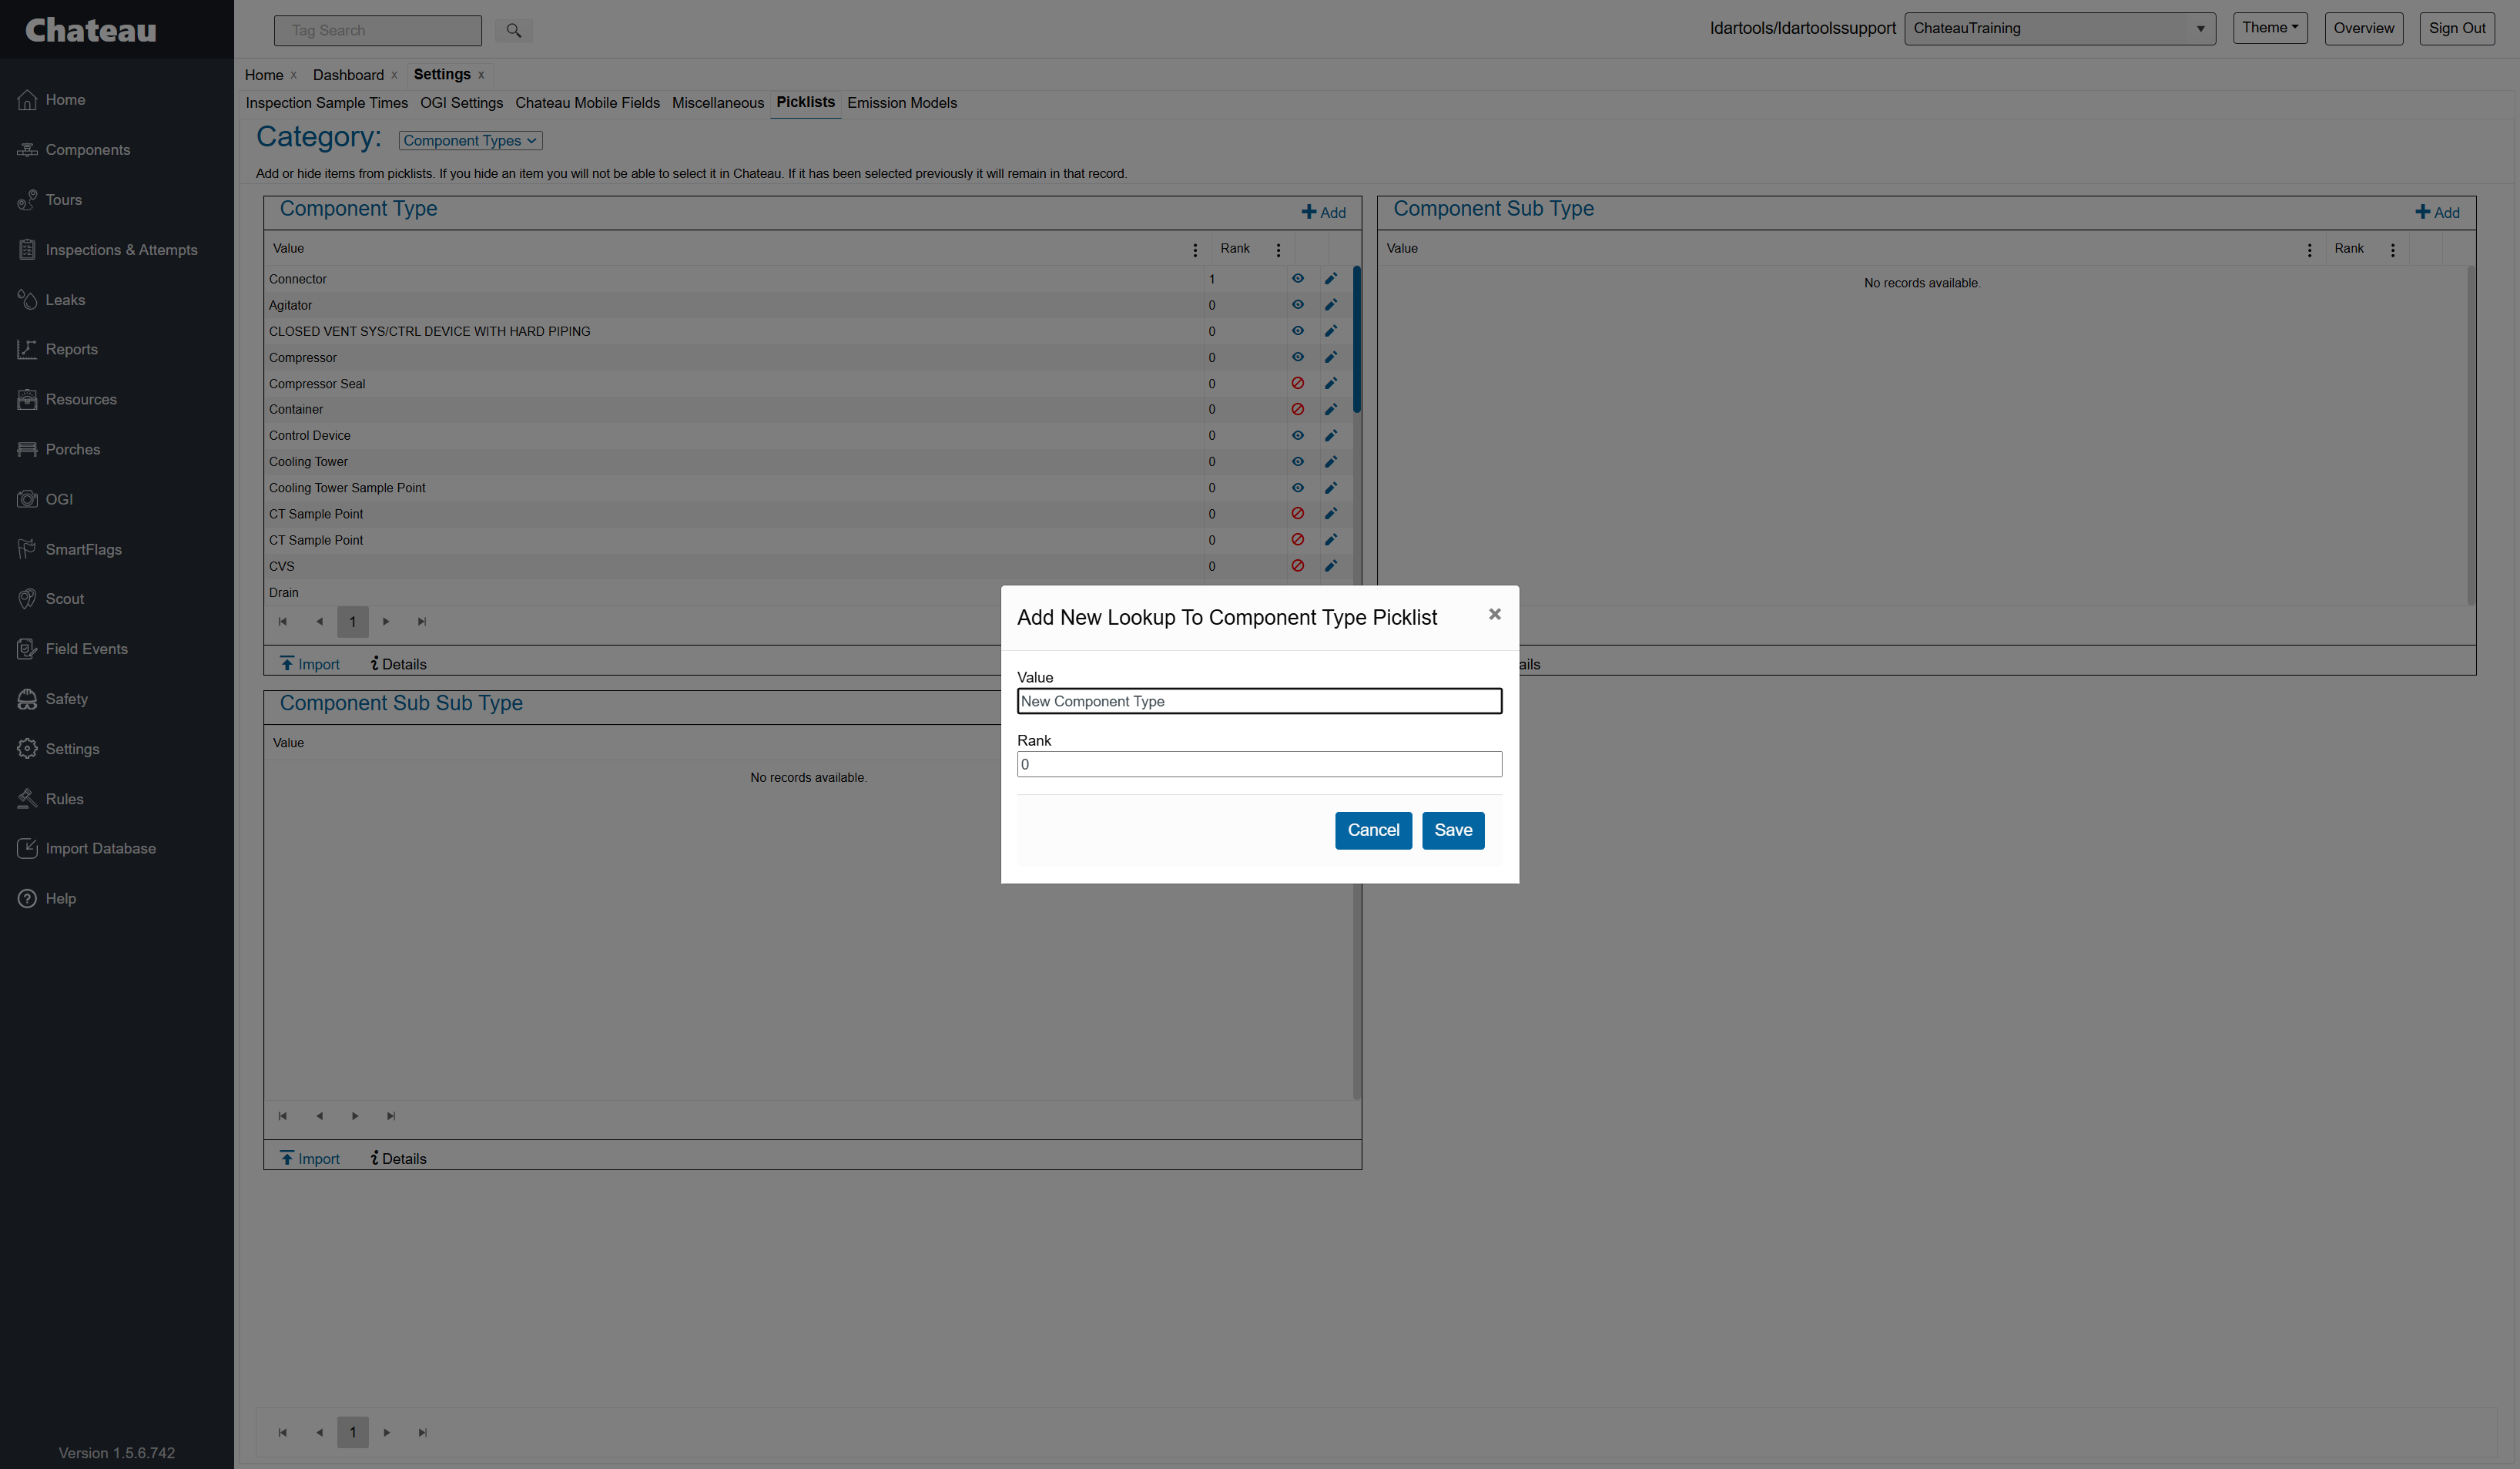Click the Value input field in dialog
The image size is (2520, 1469).
point(1259,701)
